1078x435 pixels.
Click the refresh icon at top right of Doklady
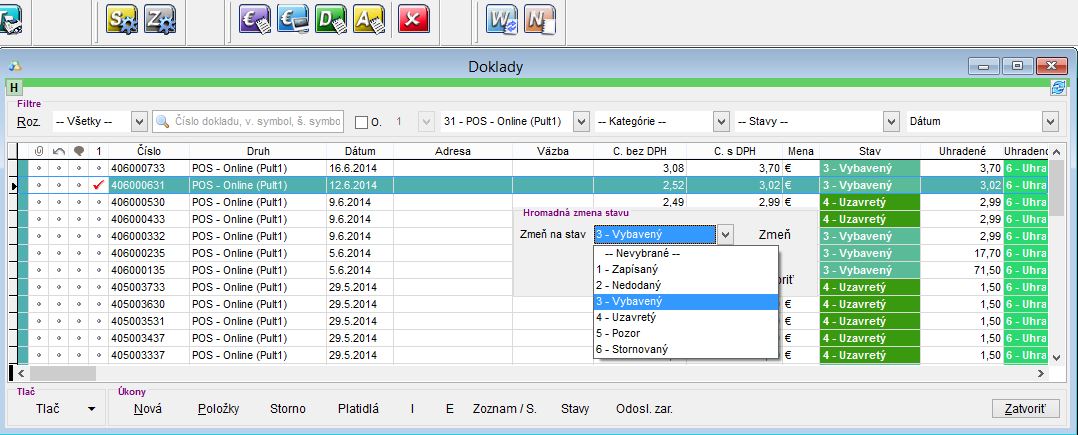point(1057,88)
